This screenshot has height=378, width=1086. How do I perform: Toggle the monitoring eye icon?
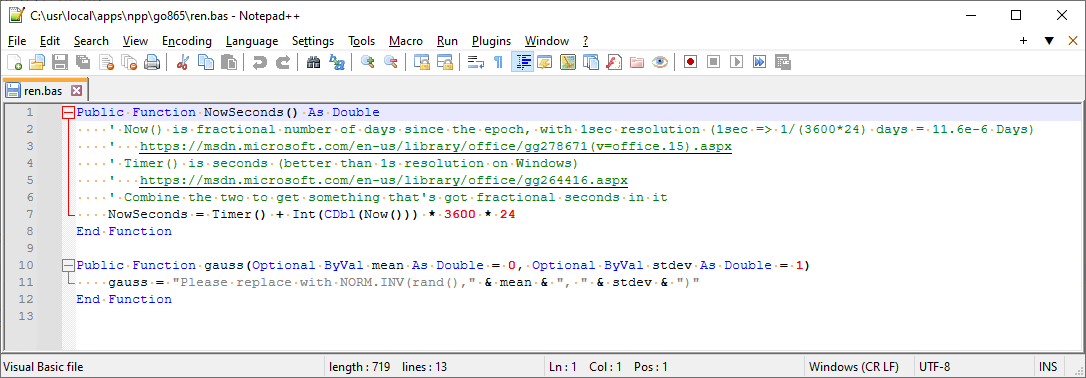click(x=660, y=62)
